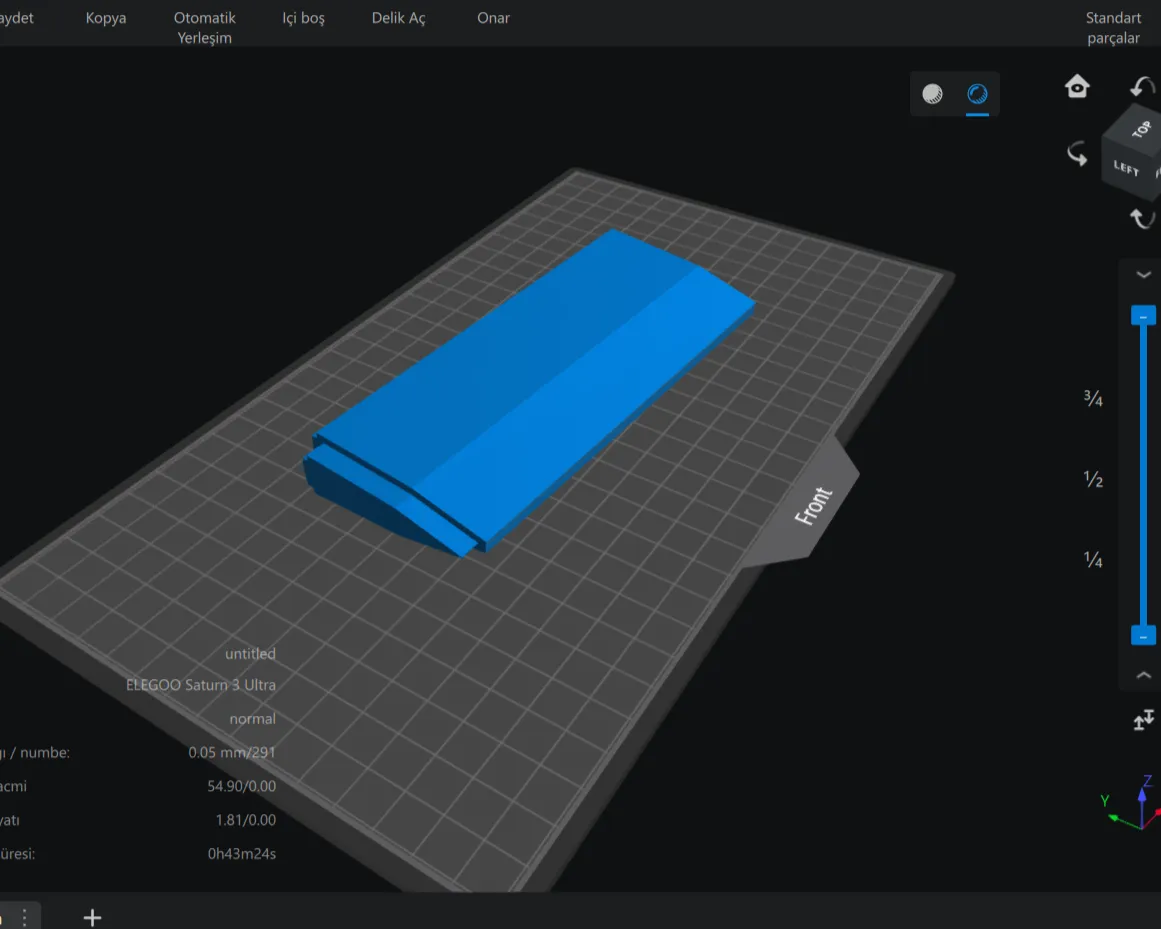Viewport: 1161px width, 929px height.
Task: Click the 'normal' profile text
Action: [x=252, y=719]
